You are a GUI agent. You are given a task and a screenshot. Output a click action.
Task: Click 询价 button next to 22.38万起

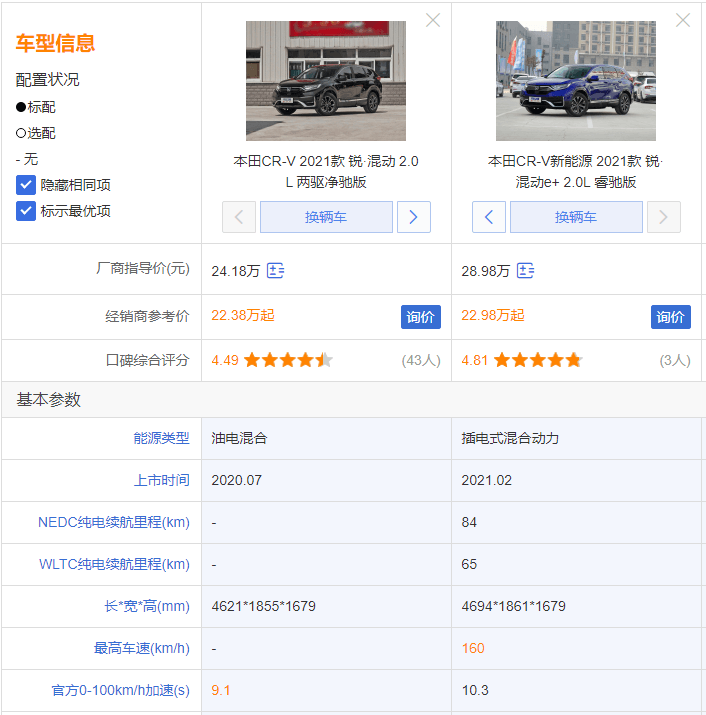[x=420, y=317]
